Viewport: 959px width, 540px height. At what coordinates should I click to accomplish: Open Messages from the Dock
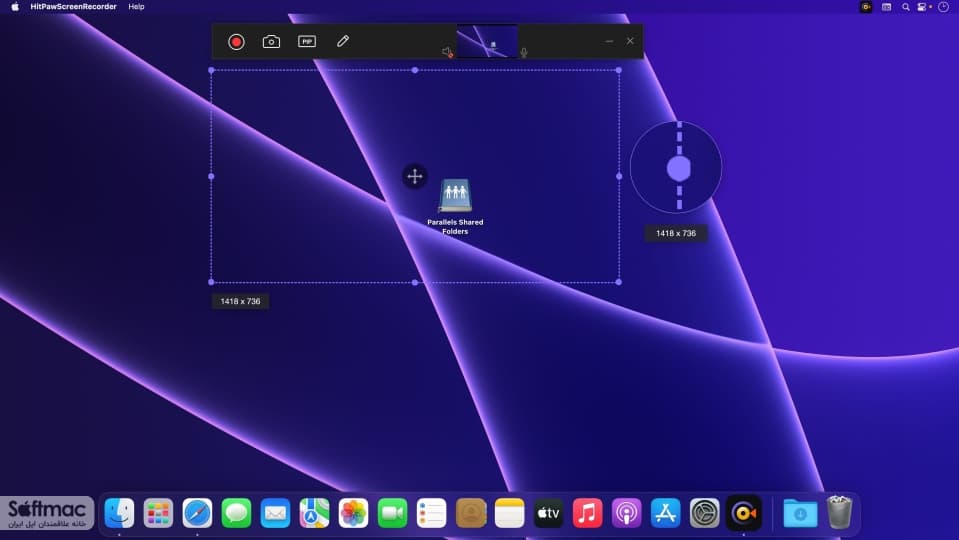(236, 512)
